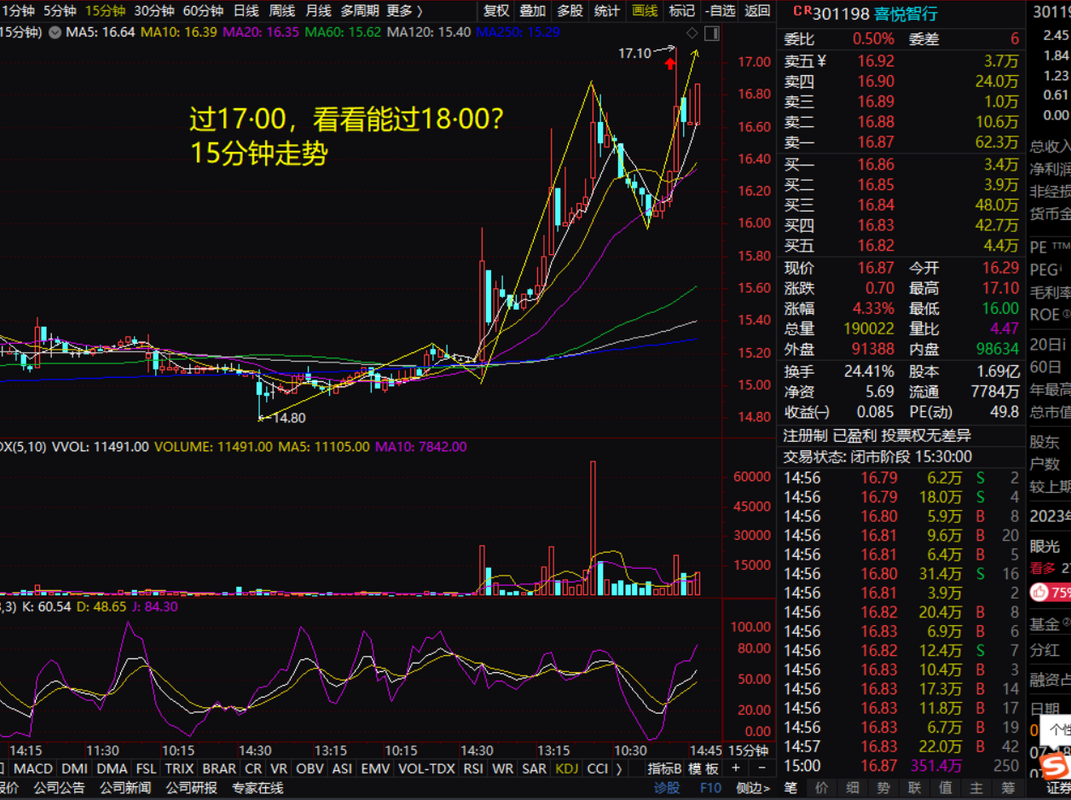Viewport: 1071px width, 800px height.
Task: Select the 60分钟 period tab
Action: click(x=203, y=11)
